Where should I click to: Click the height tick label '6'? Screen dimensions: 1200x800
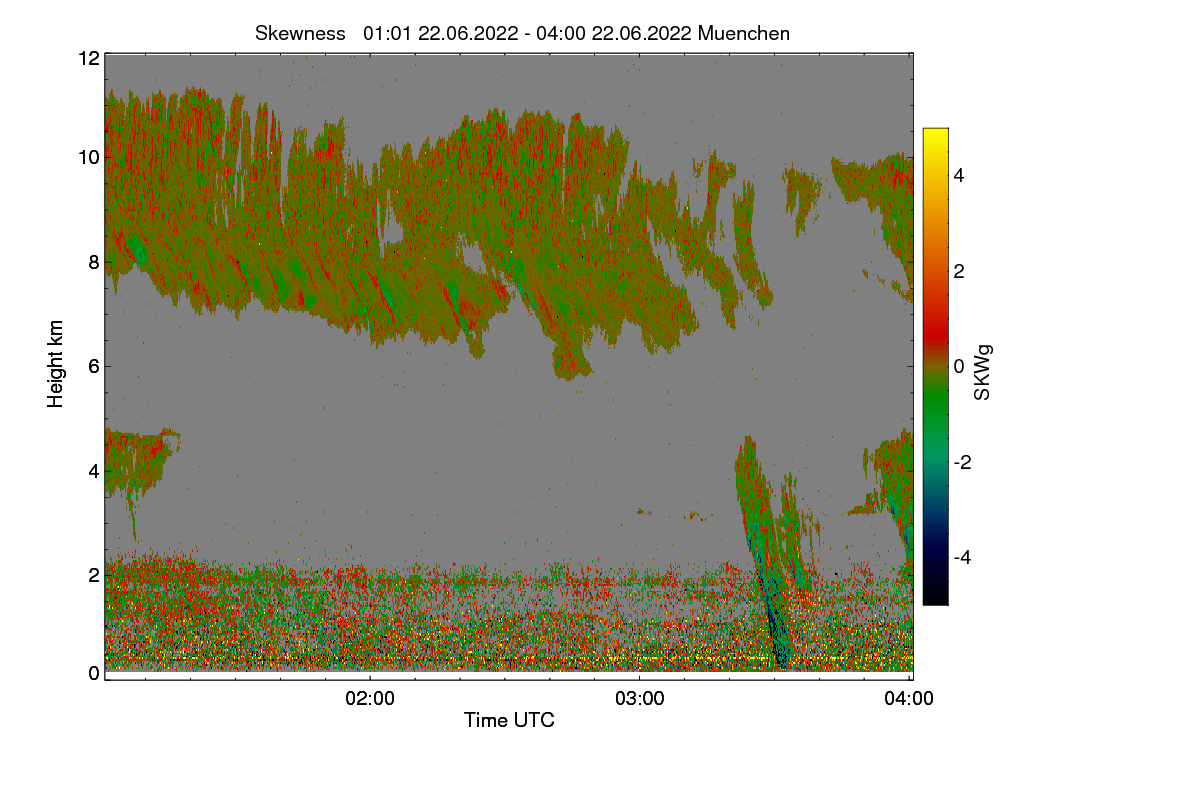93,366
